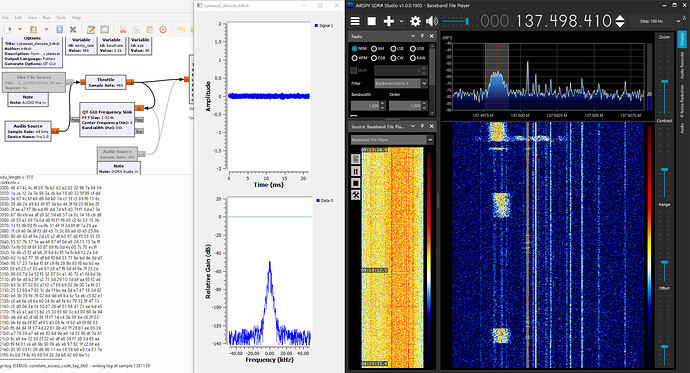Viewport: 690px width, 373px height.
Task: Collapse the Radio panel chevron
Action: pyautogui.click(x=413, y=36)
